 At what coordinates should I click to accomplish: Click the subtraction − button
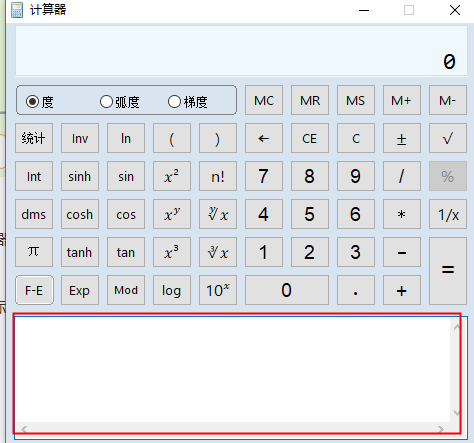[402, 252]
